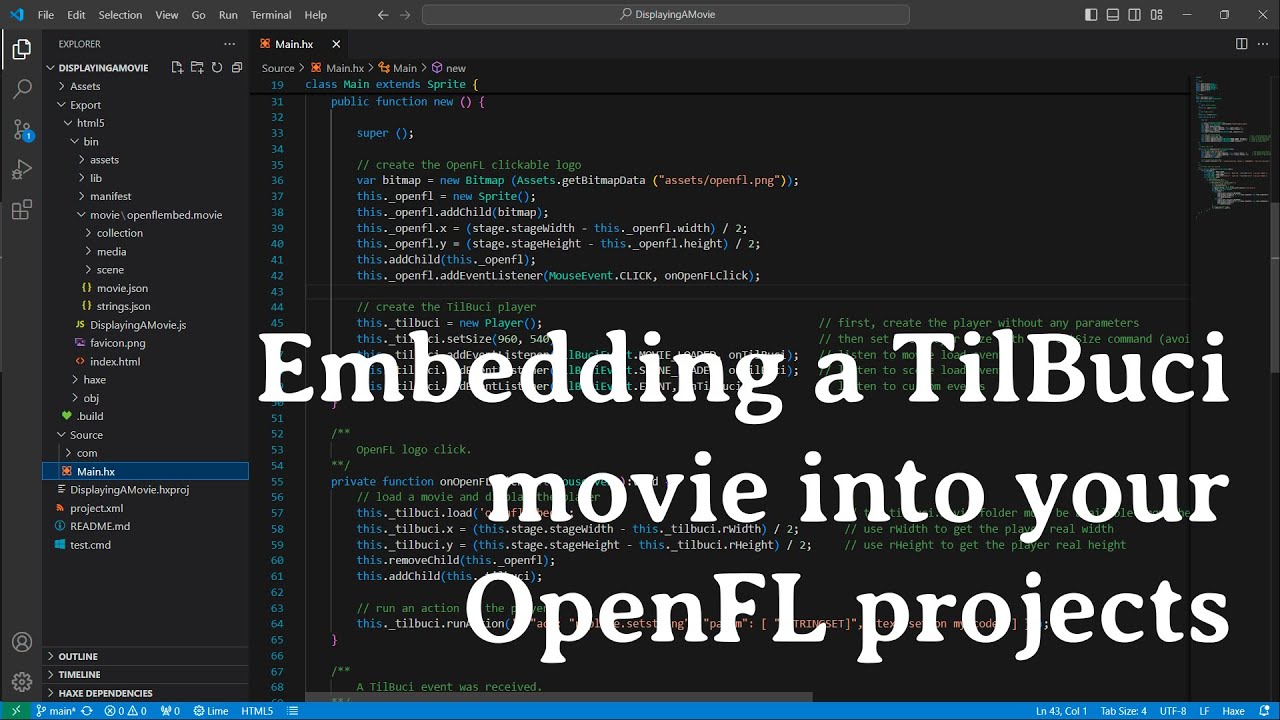This screenshot has height=720, width=1280.
Task: Open the Extensions view icon
Action: coord(22,210)
